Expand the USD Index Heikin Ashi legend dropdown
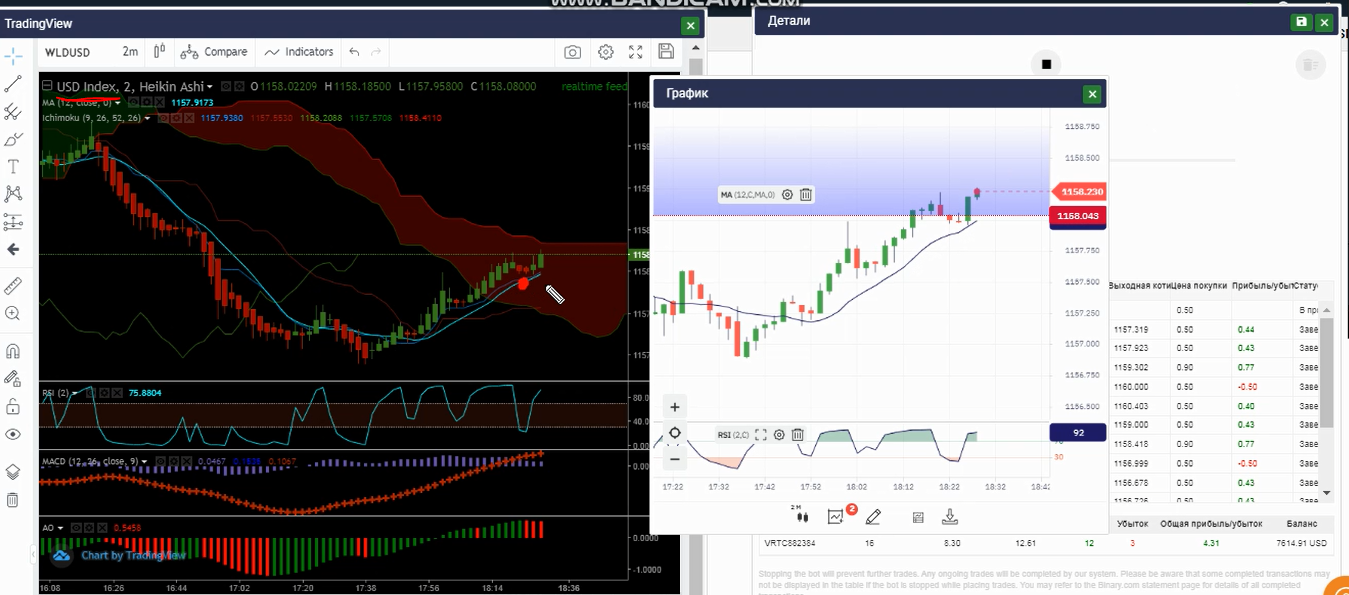 point(210,87)
